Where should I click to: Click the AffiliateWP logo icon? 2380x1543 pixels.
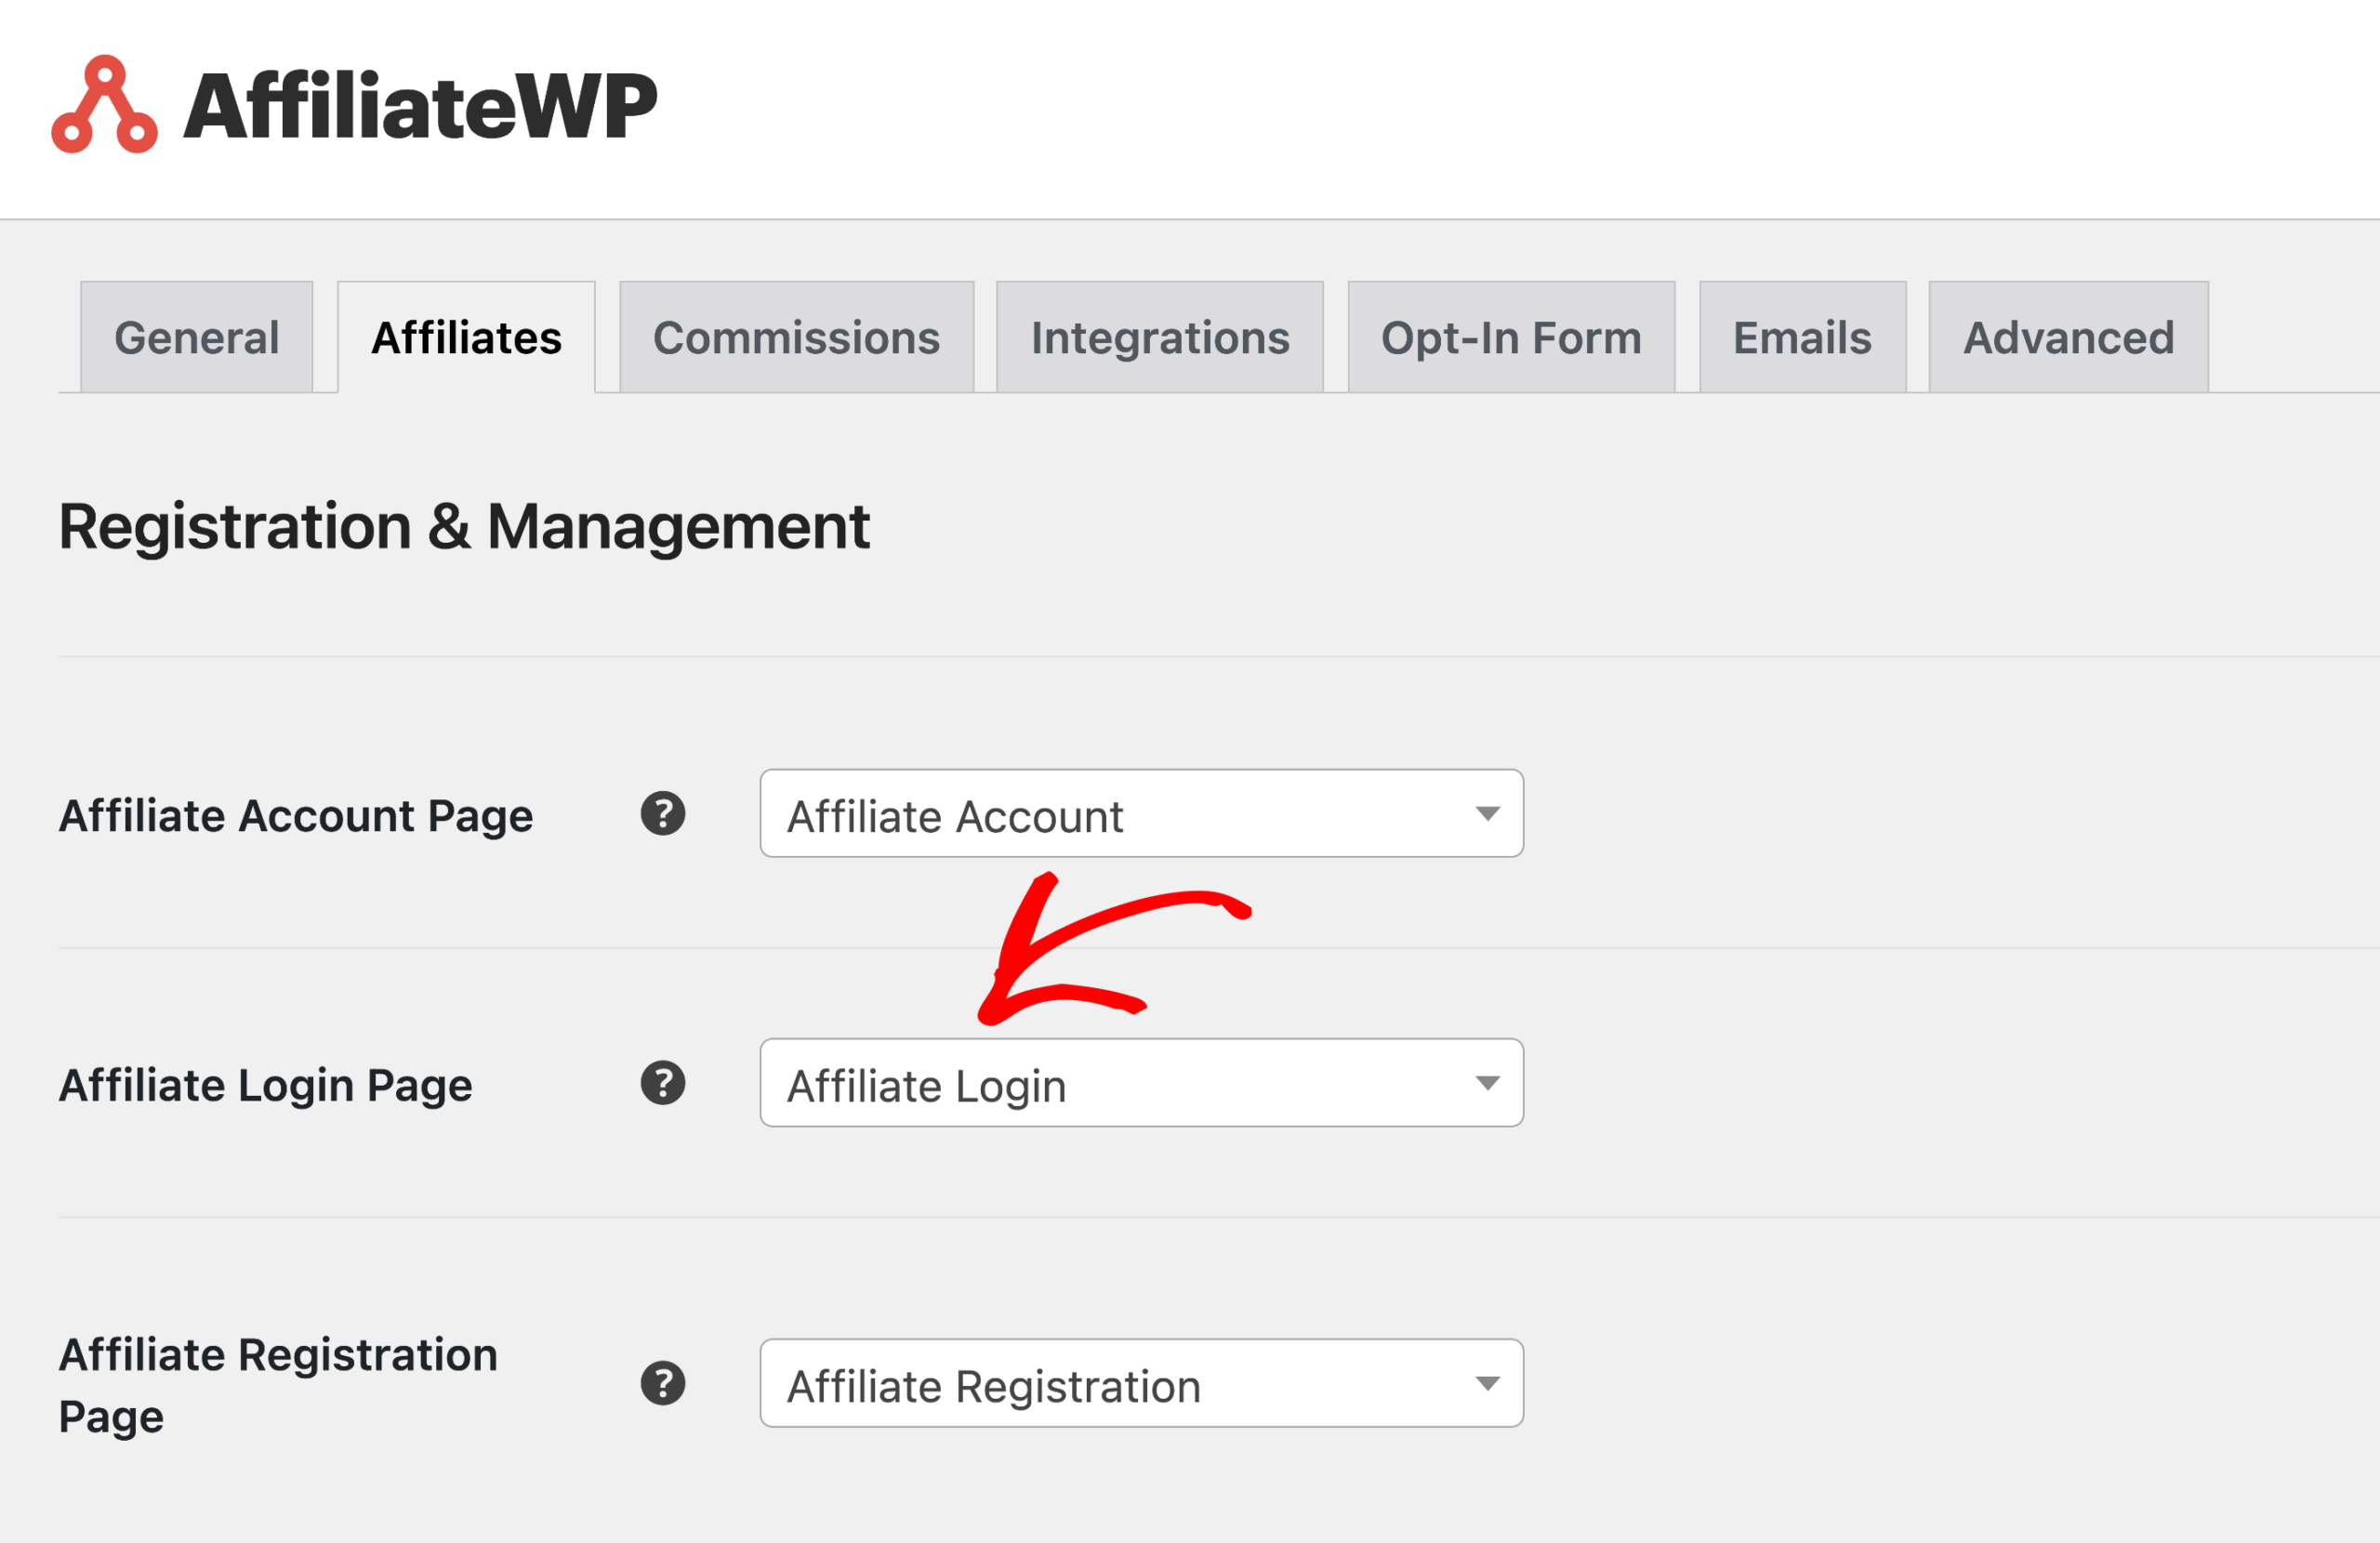(x=104, y=104)
